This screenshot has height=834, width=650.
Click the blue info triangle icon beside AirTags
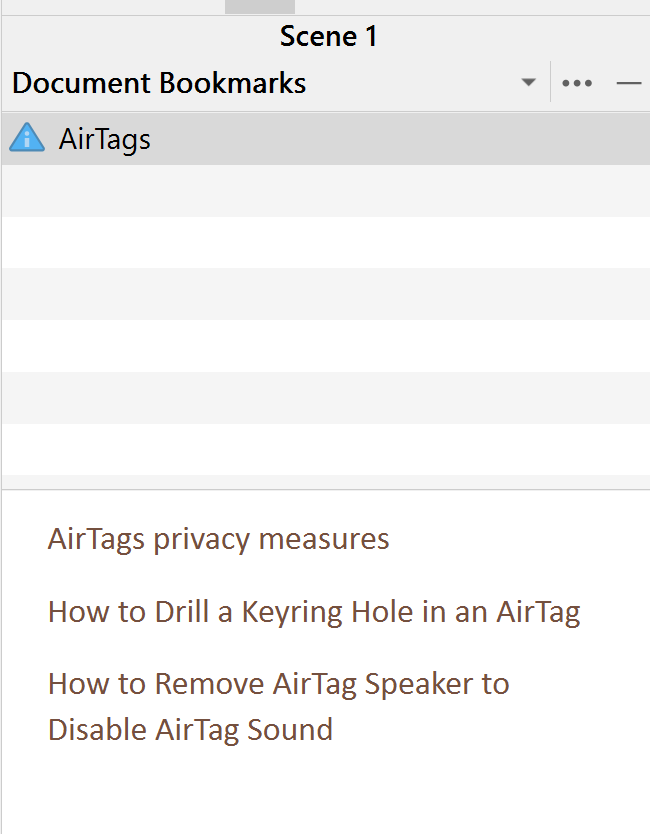pyautogui.click(x=27, y=138)
